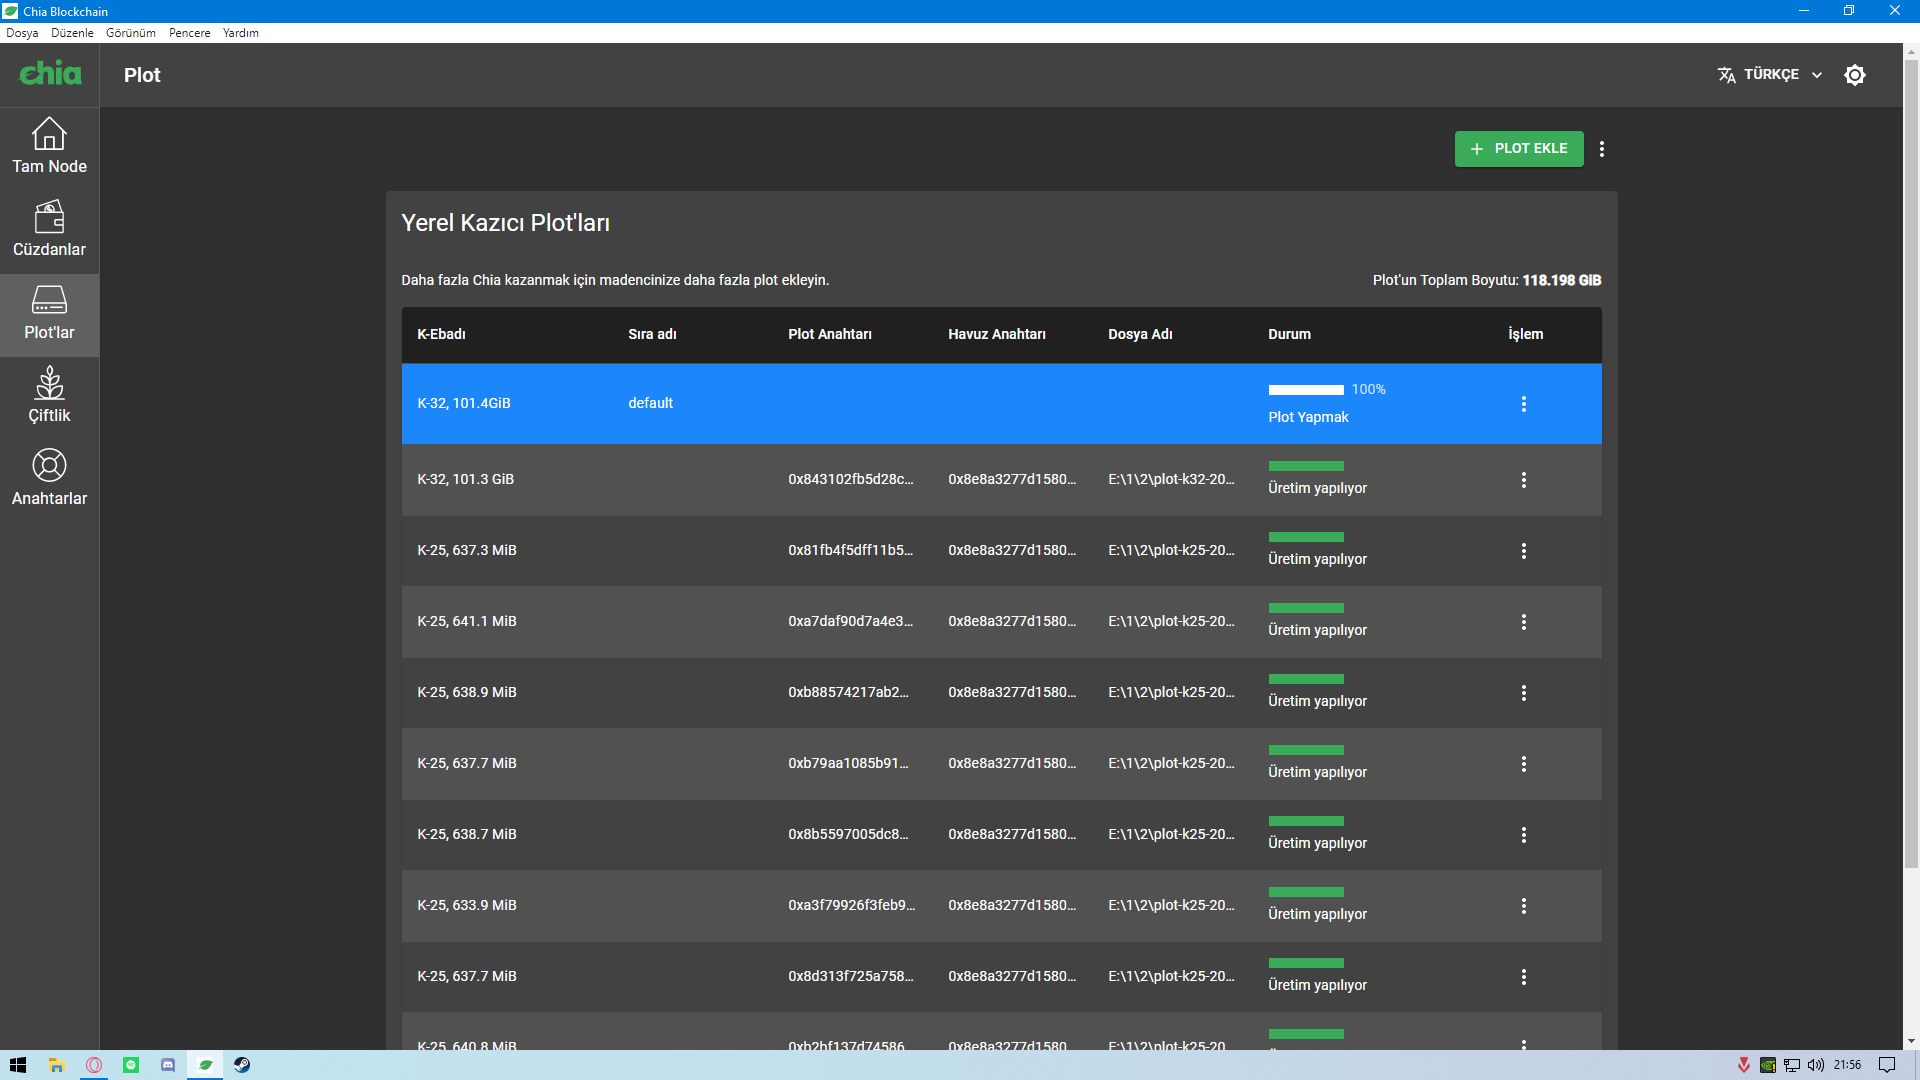Open the Yardım menu
This screenshot has width=1920, height=1080.
(240, 33)
